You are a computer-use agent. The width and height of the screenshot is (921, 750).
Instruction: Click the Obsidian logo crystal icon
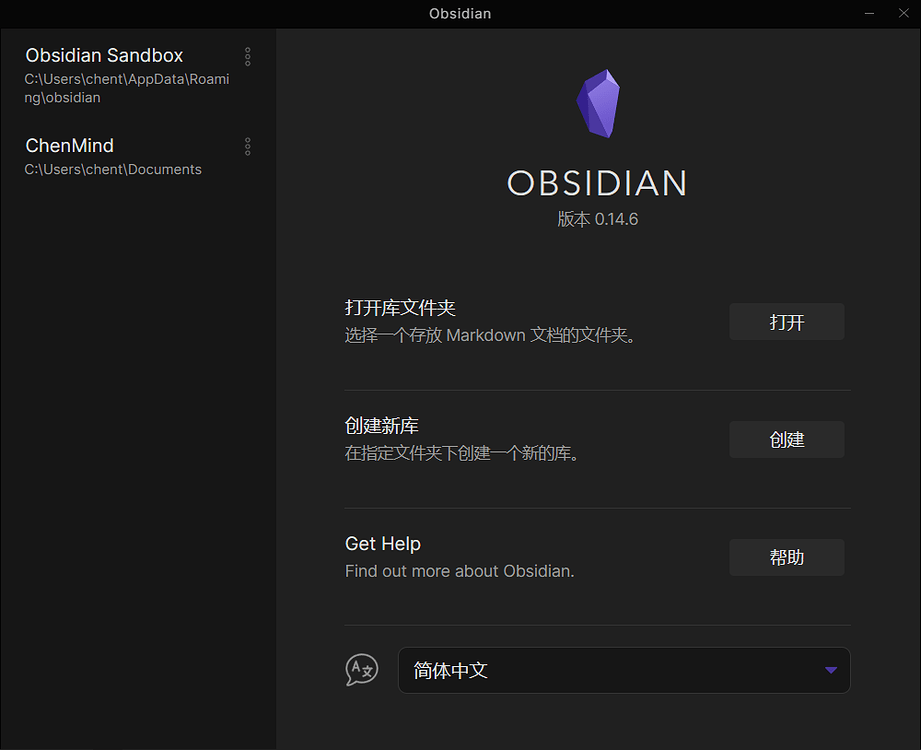point(598,102)
